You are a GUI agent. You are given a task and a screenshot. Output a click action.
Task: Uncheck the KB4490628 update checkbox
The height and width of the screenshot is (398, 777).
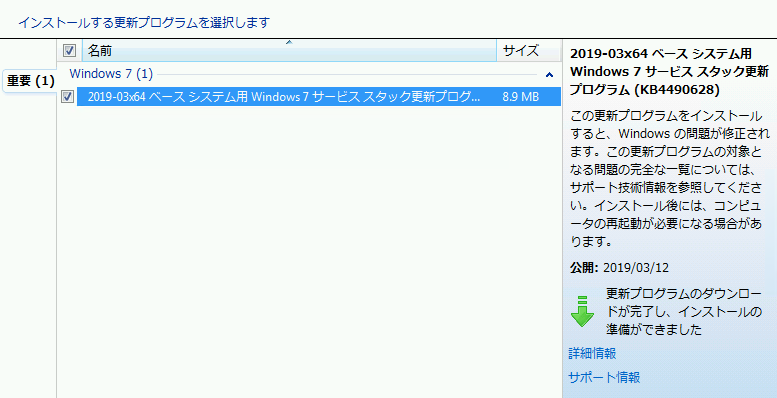[67, 97]
